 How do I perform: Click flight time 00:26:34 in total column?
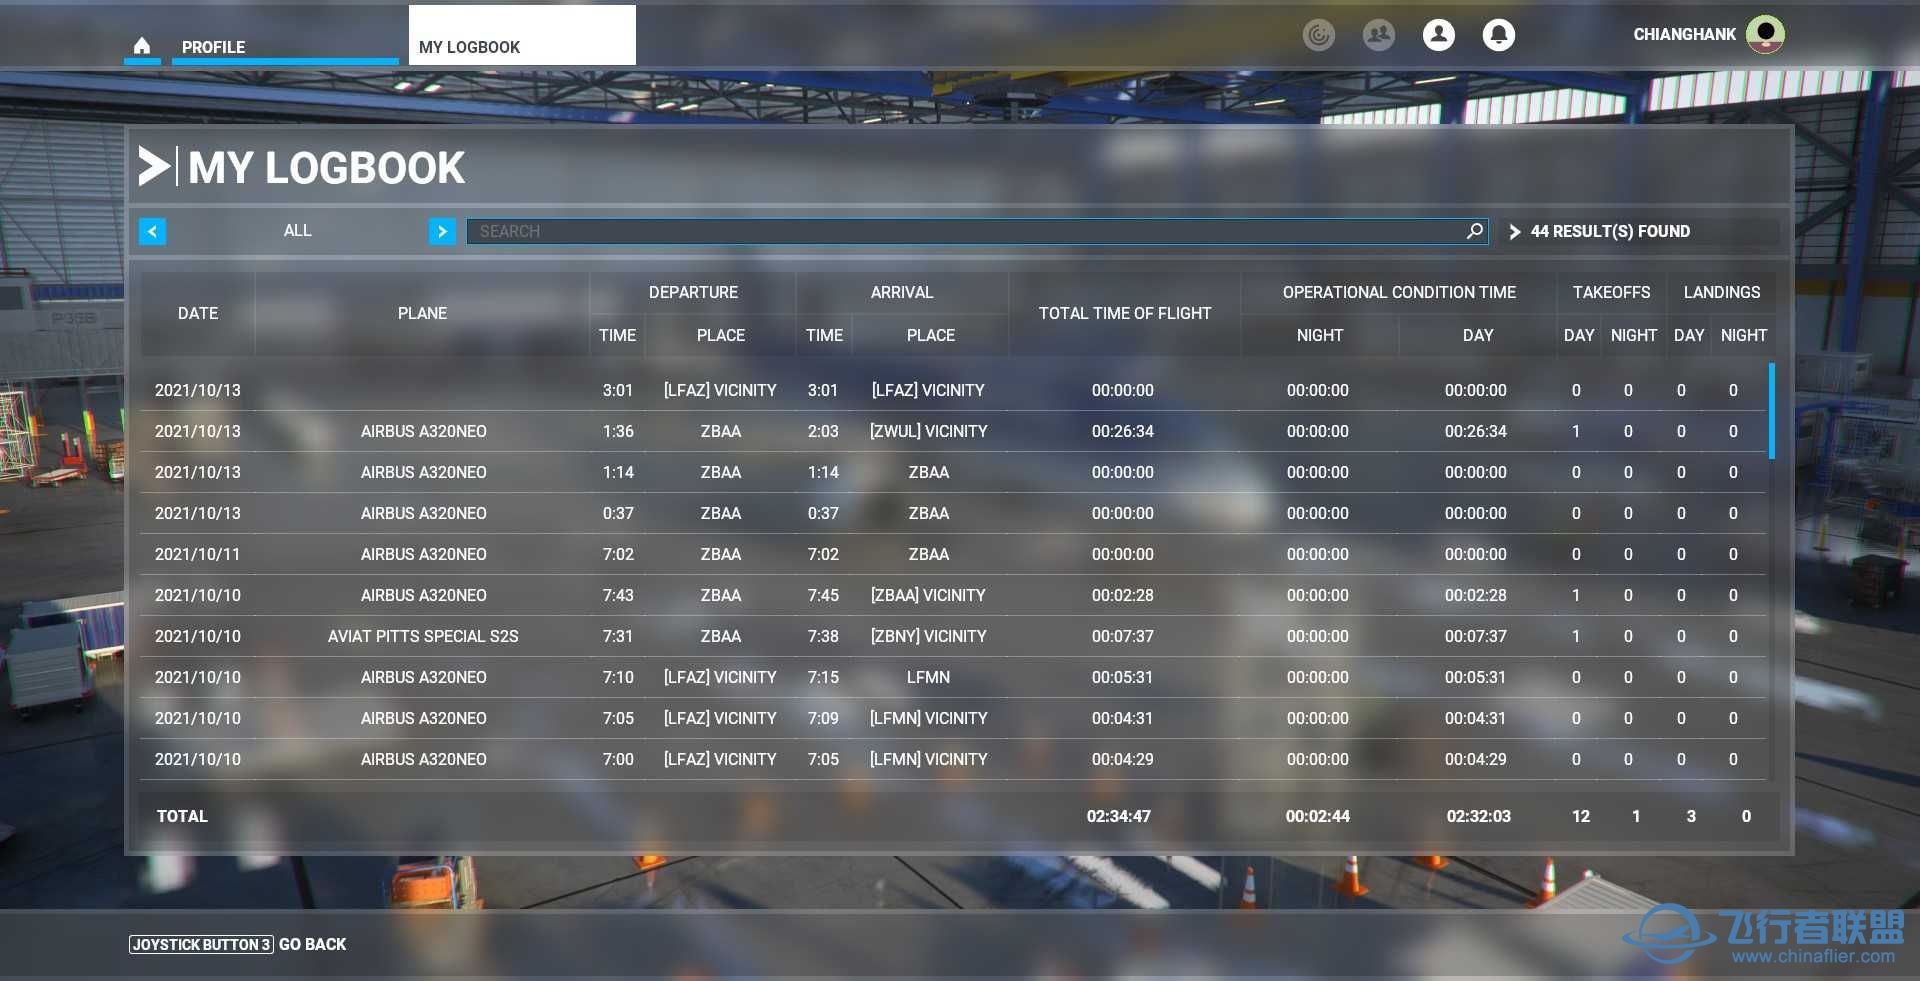click(x=1122, y=431)
